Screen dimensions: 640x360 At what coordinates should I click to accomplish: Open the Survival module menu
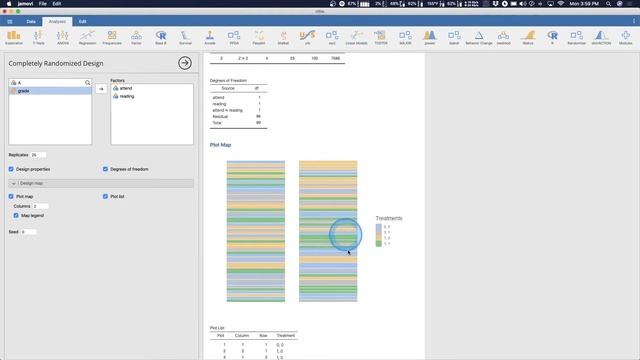coord(185,38)
